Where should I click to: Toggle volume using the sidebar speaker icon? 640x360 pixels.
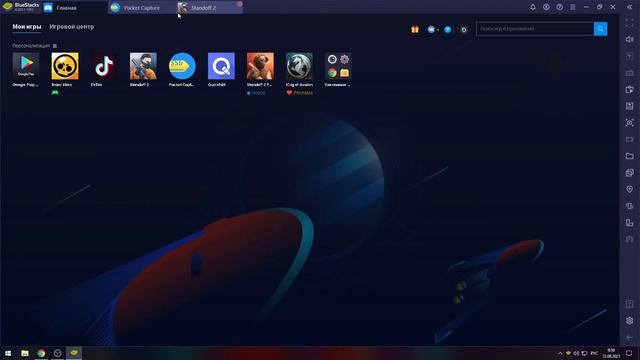click(629, 39)
